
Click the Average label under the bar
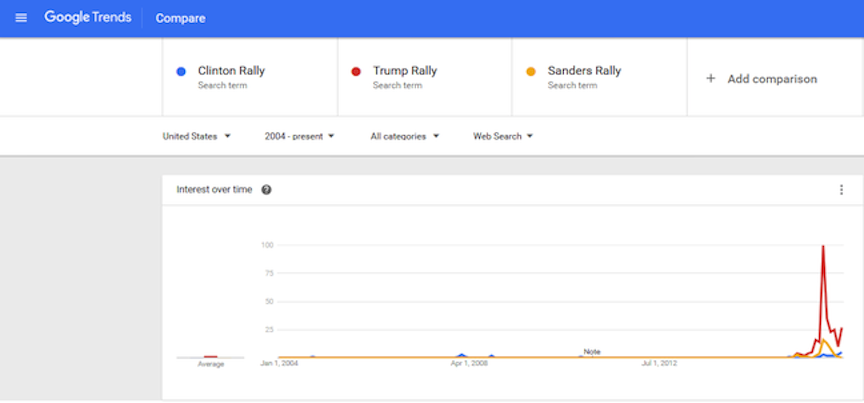211,364
